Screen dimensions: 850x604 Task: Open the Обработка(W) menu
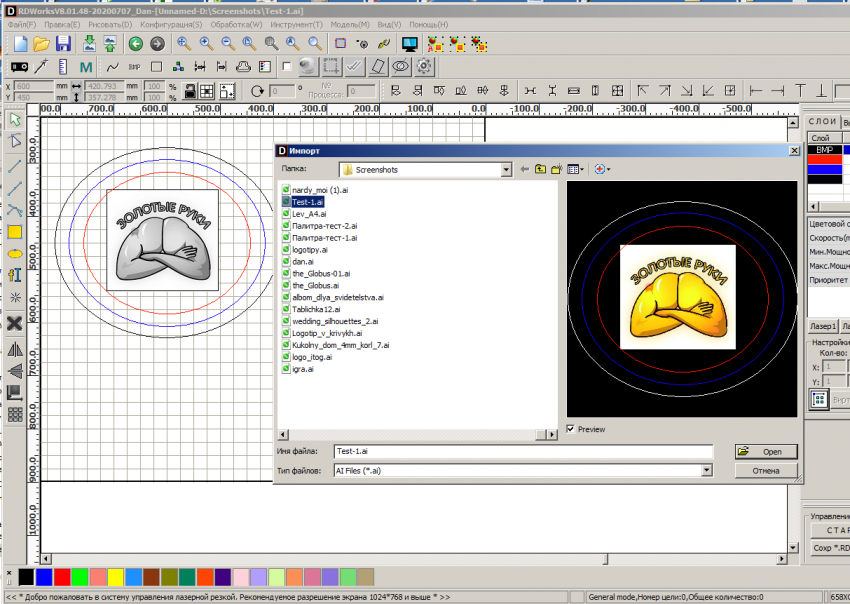click(236, 24)
